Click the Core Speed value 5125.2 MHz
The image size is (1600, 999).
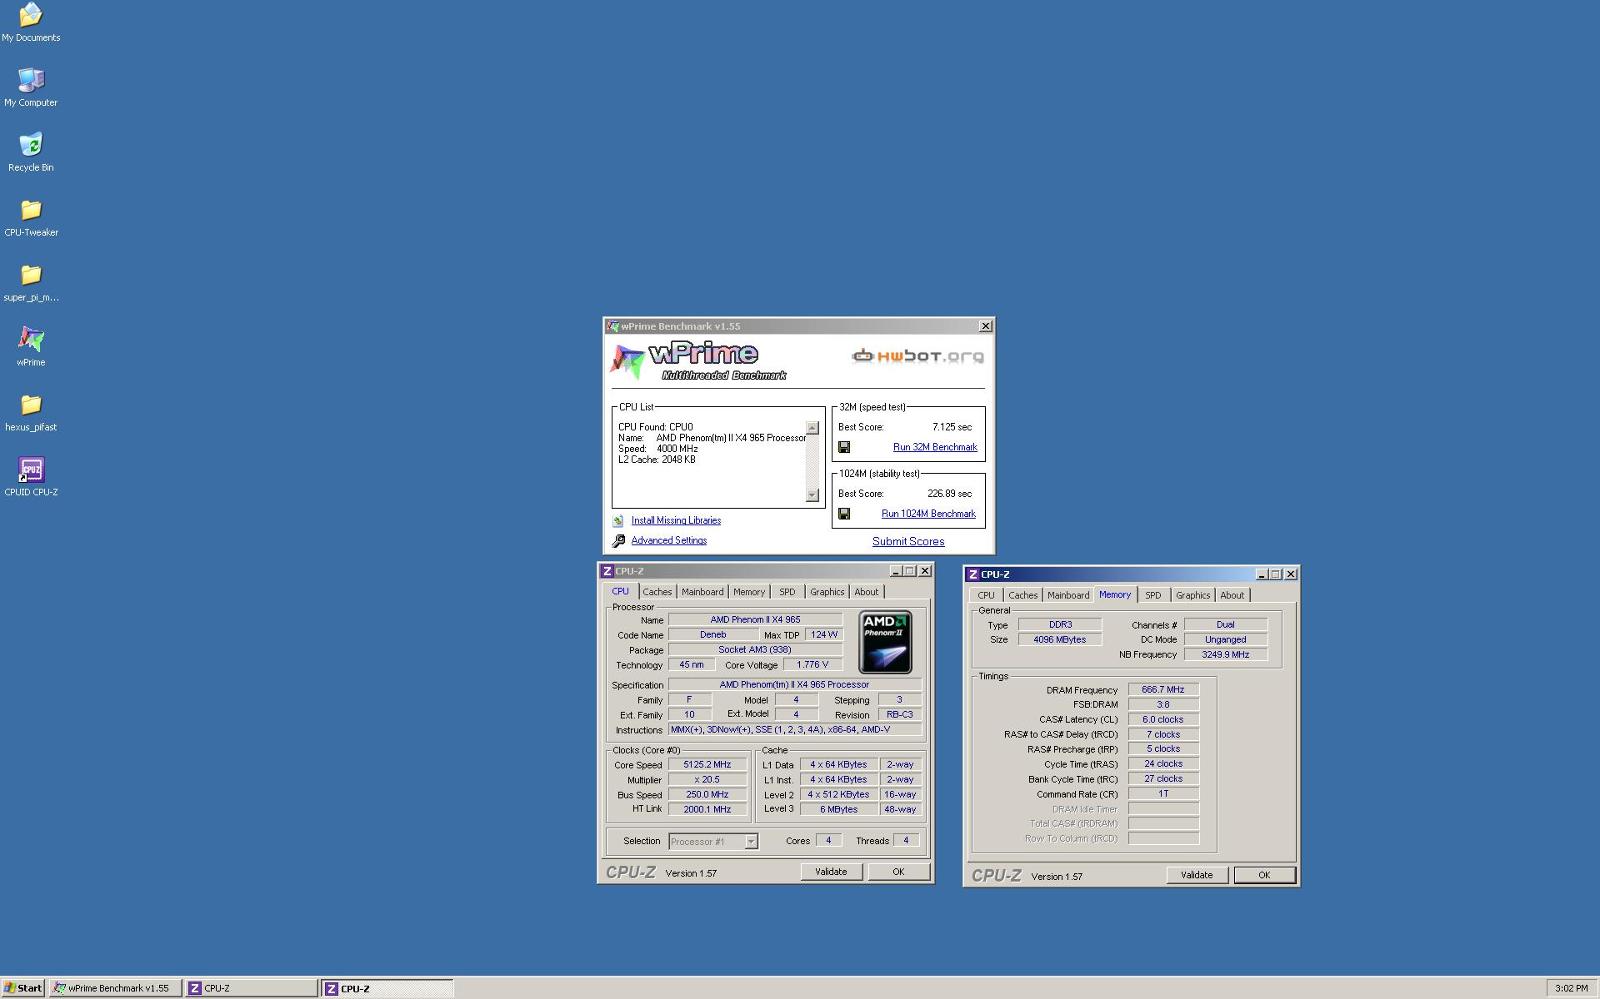pos(707,765)
